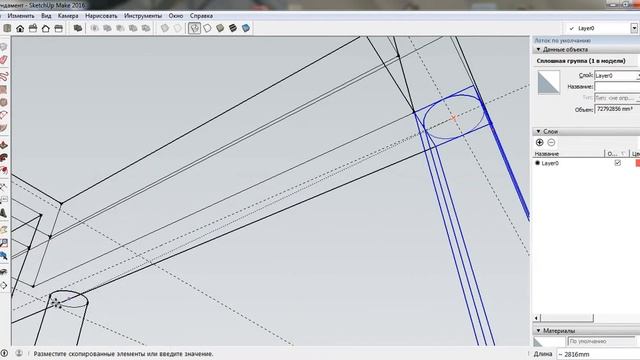Viewport: 640px width, 360px height.
Task: Open the Тип type dropdown
Action: click(x=617, y=98)
